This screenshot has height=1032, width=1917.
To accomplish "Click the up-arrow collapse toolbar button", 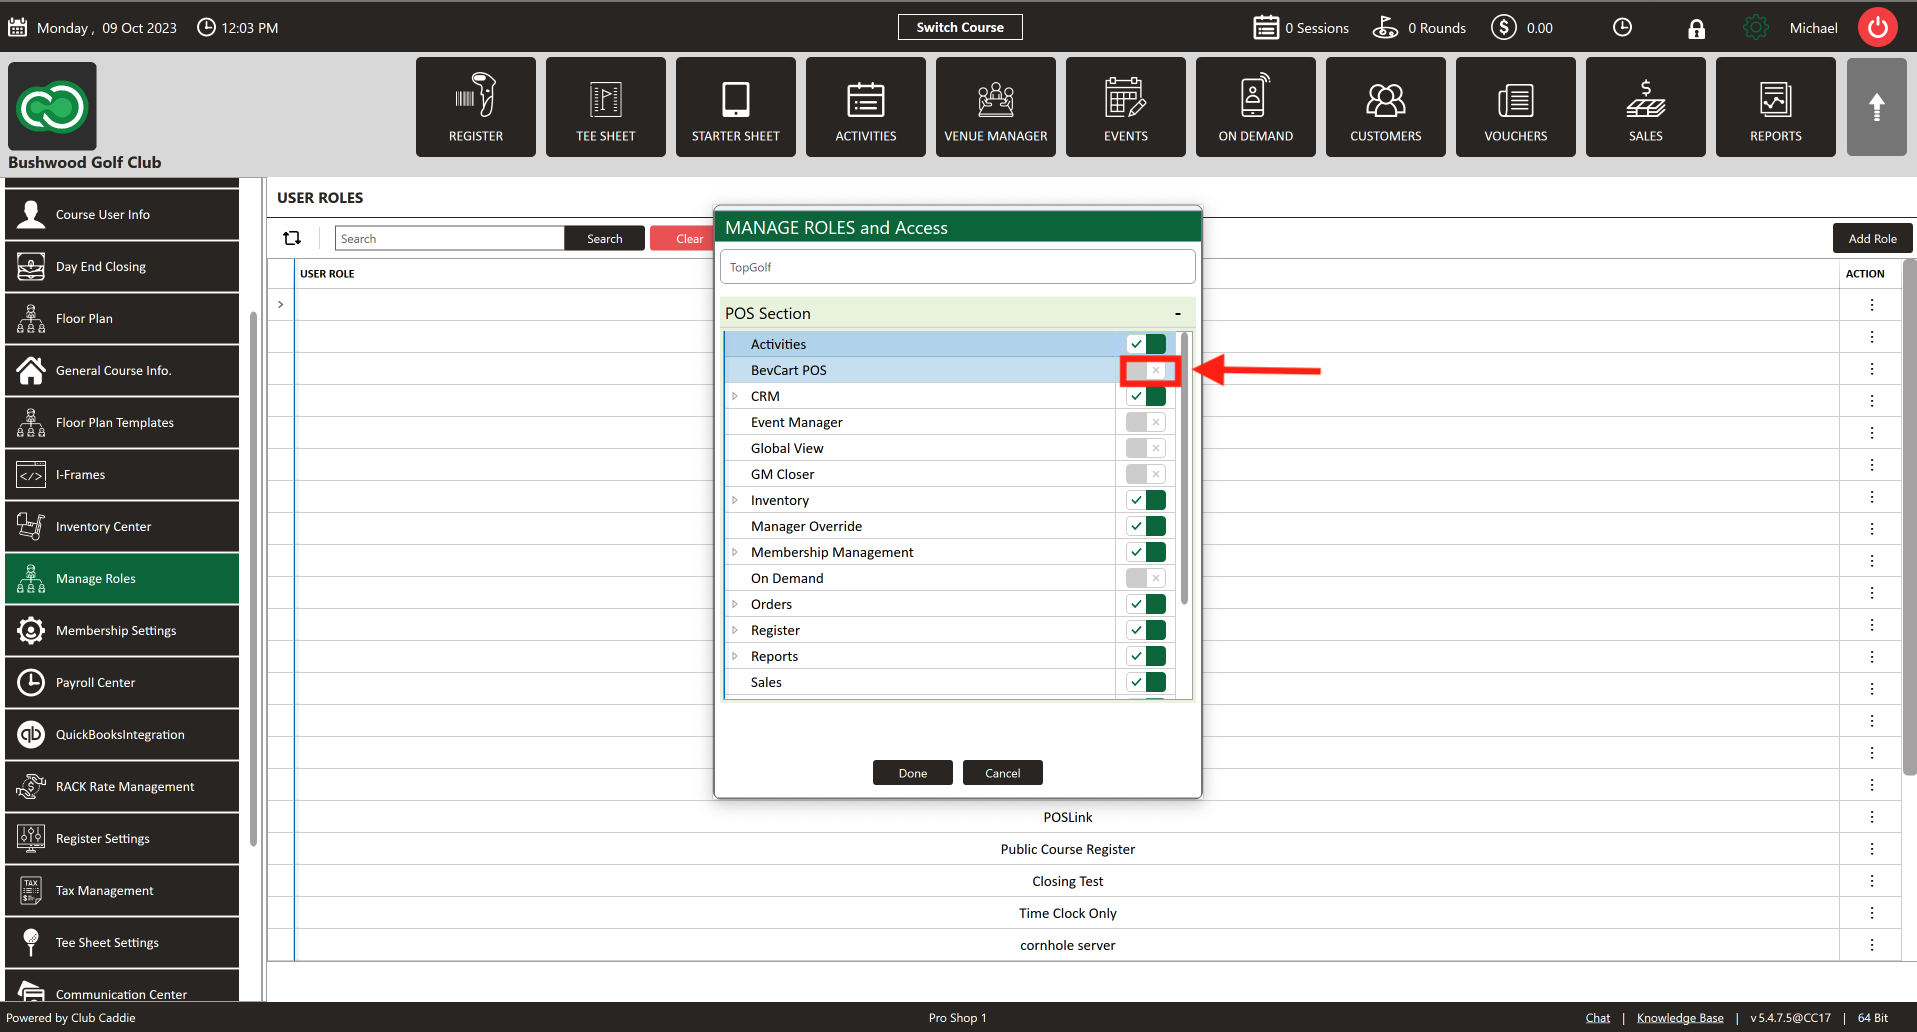I will [1877, 107].
